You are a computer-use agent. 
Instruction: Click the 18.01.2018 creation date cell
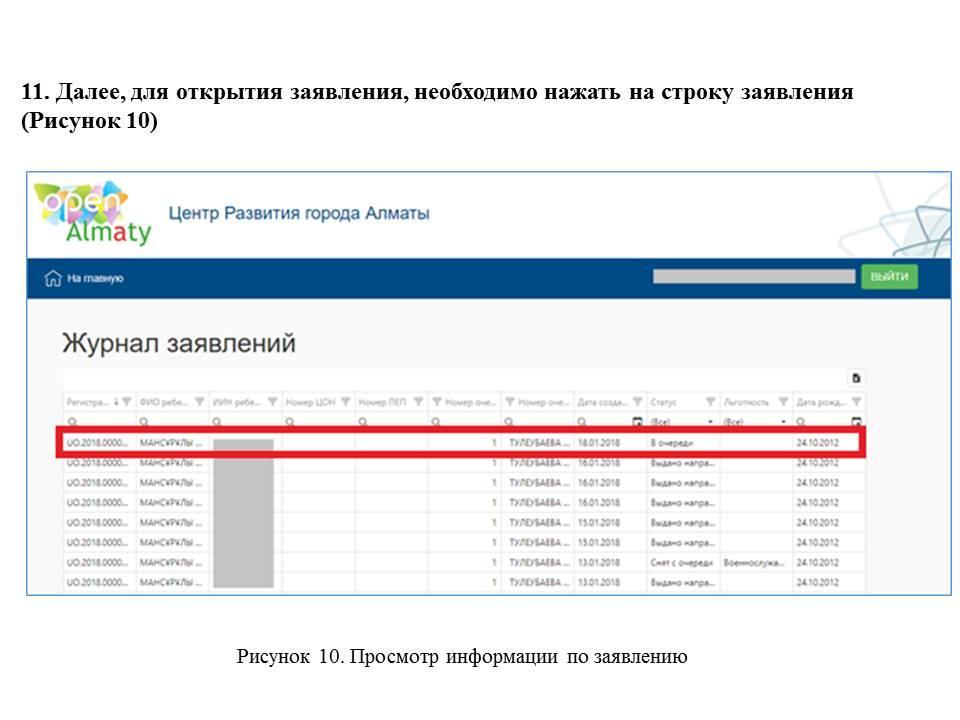tap(598, 443)
